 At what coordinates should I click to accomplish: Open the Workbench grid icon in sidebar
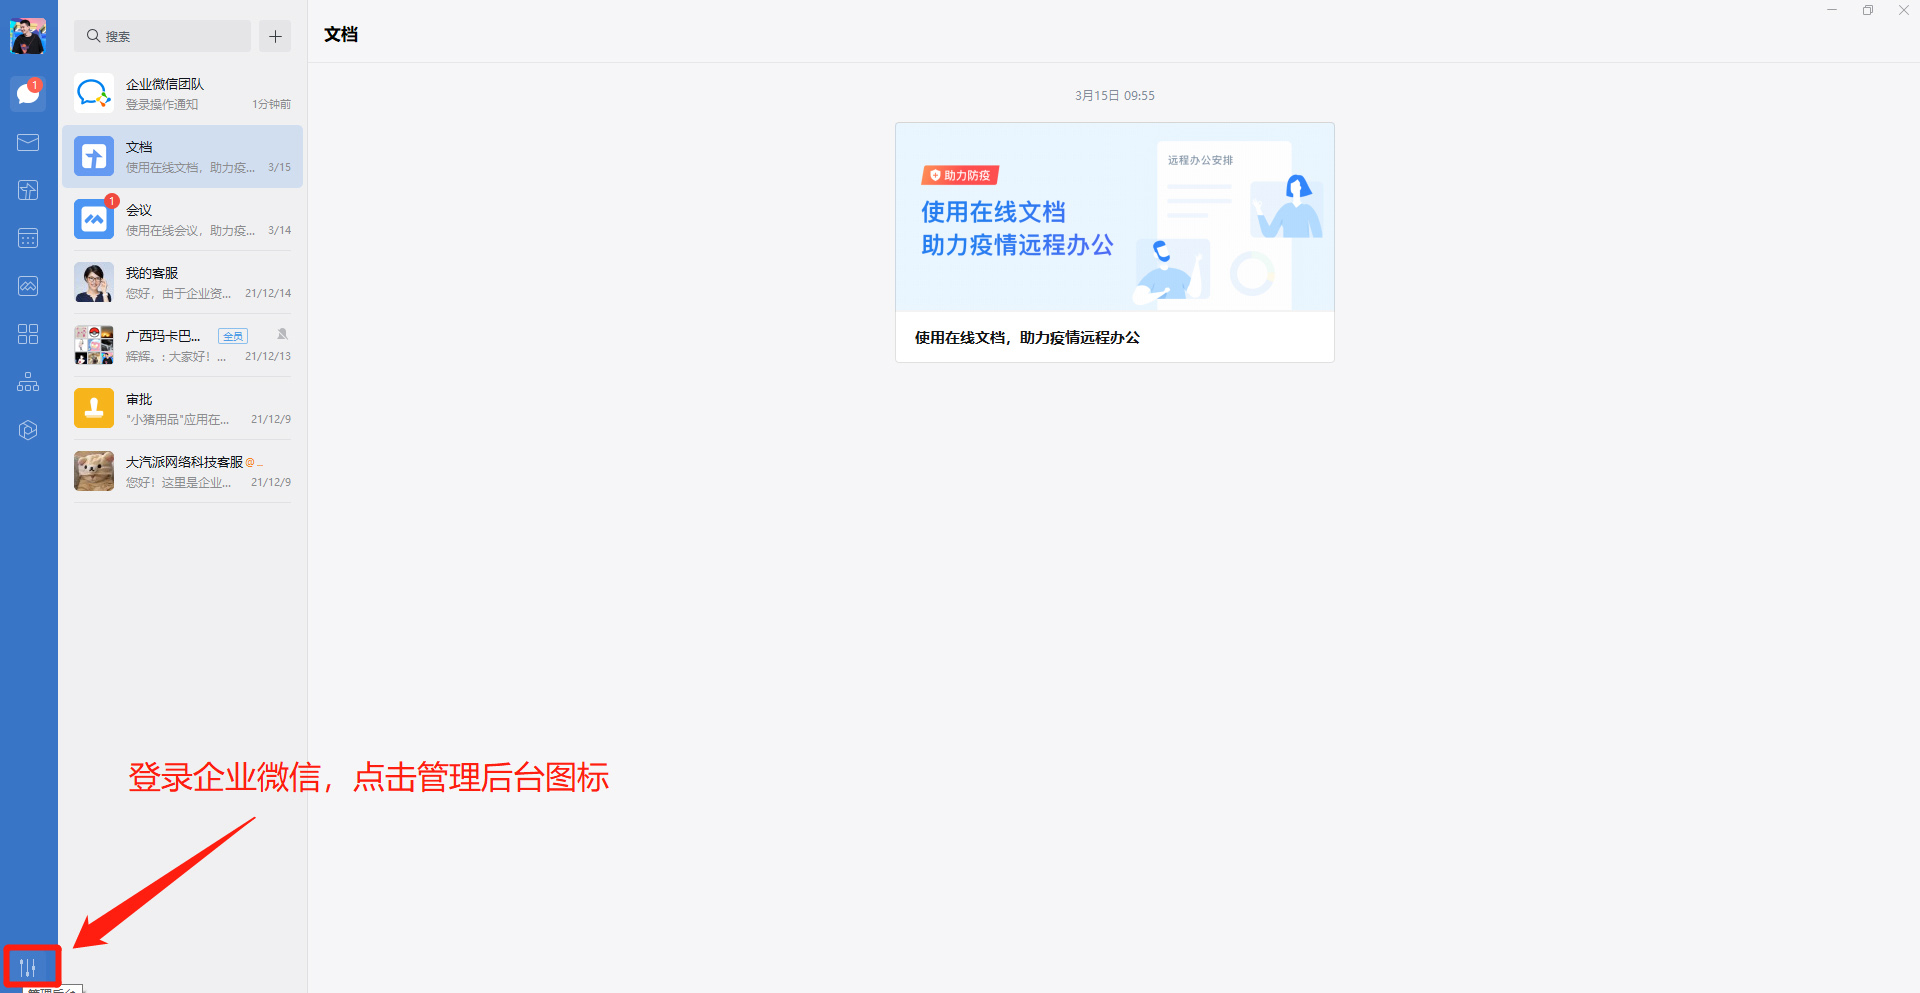point(28,334)
